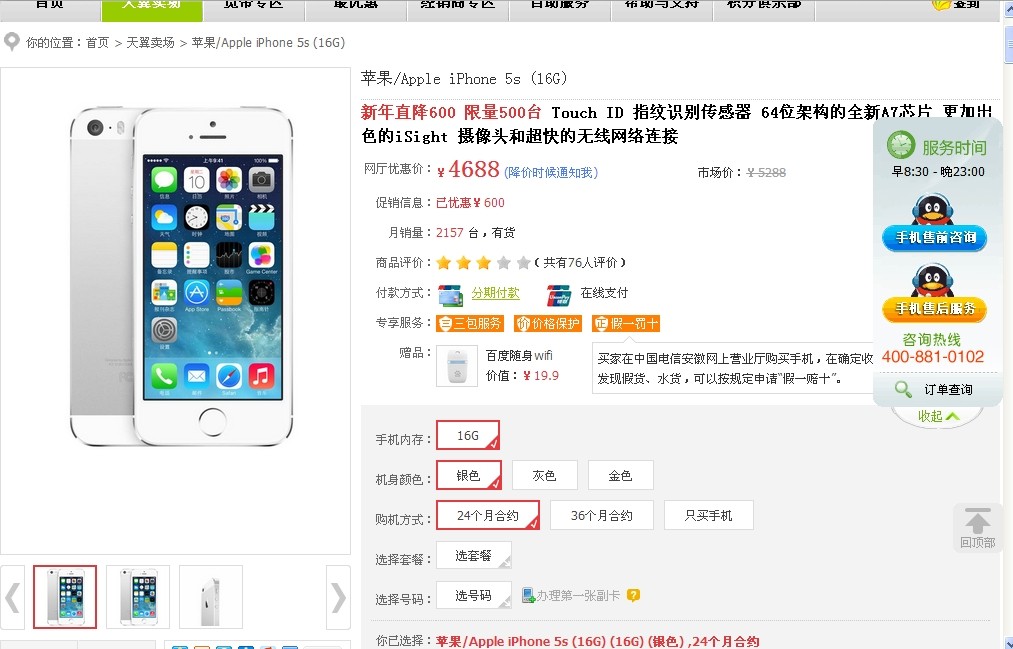Choose the 36个月合约 purchase option

[x=601, y=515]
